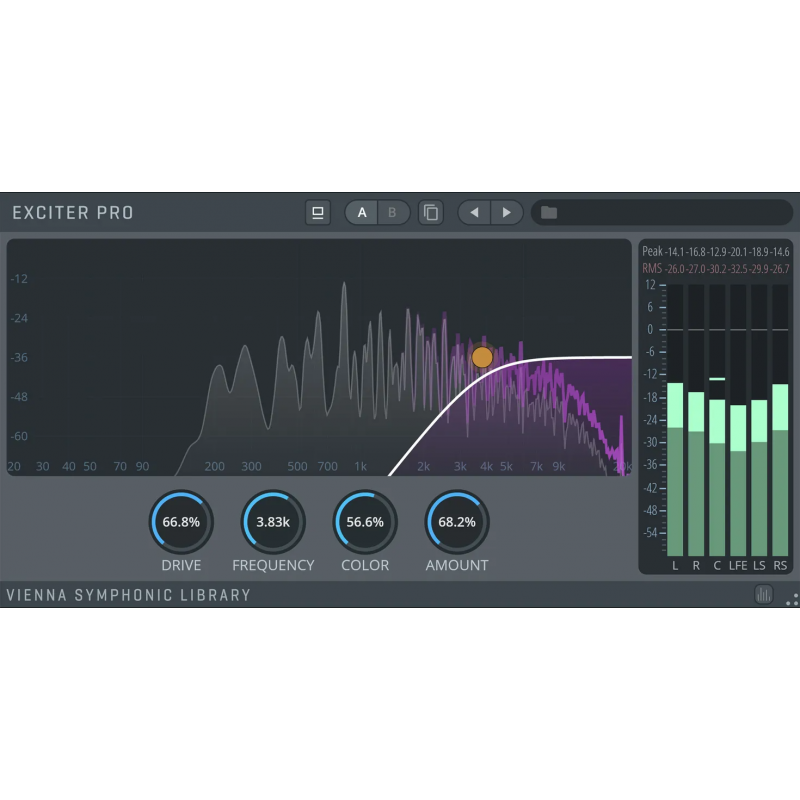800x800 pixels.
Task: Click the EXCITER PRO title text
Action: point(73,212)
